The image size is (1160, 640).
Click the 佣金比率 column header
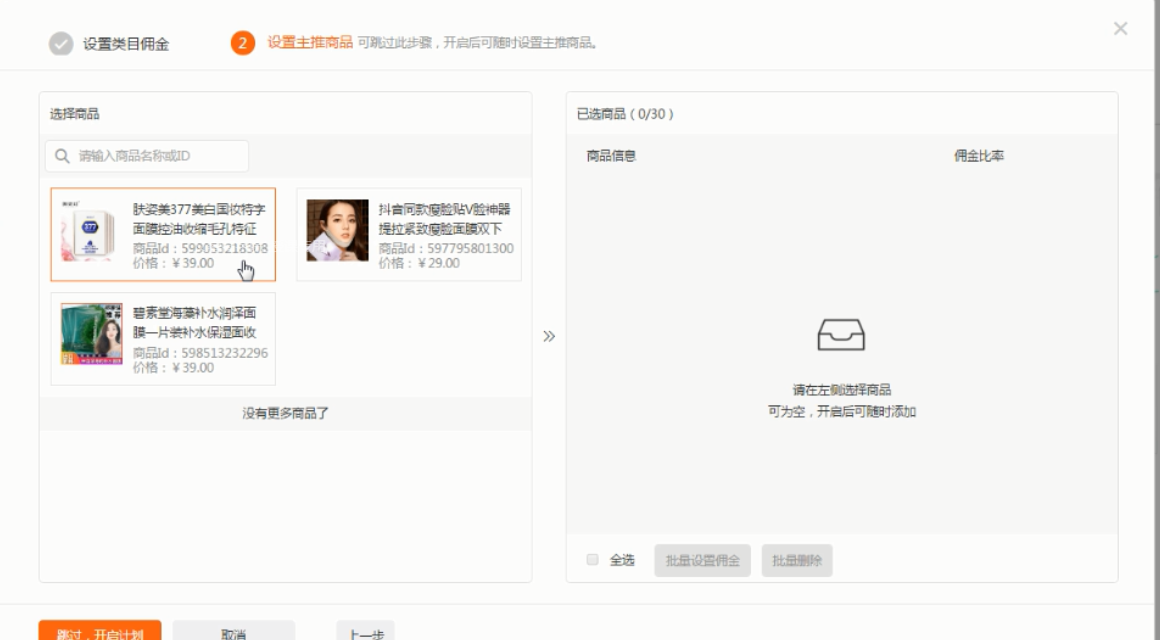[978, 156]
